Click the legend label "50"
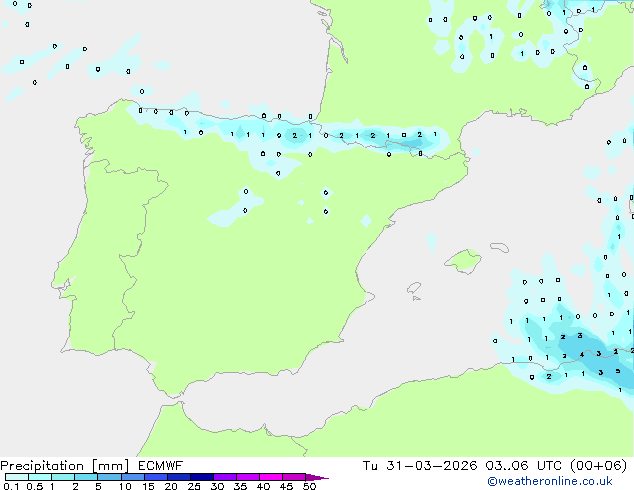The height and width of the screenshot is (490, 634). click(x=309, y=486)
